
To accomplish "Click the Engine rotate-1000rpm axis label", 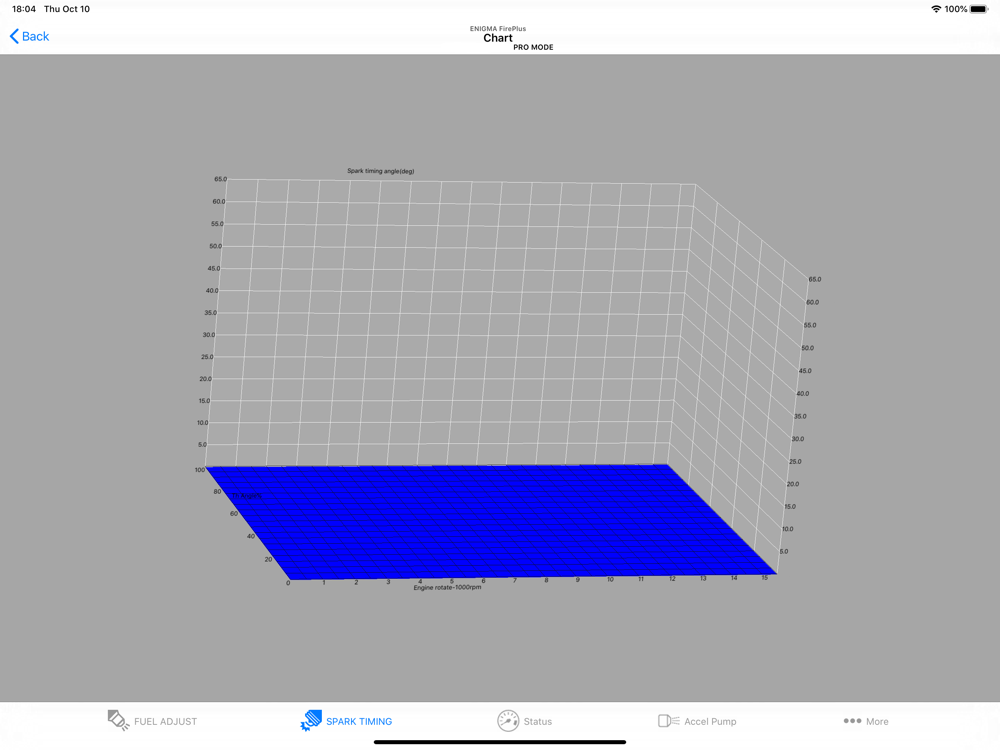I will coord(447,587).
